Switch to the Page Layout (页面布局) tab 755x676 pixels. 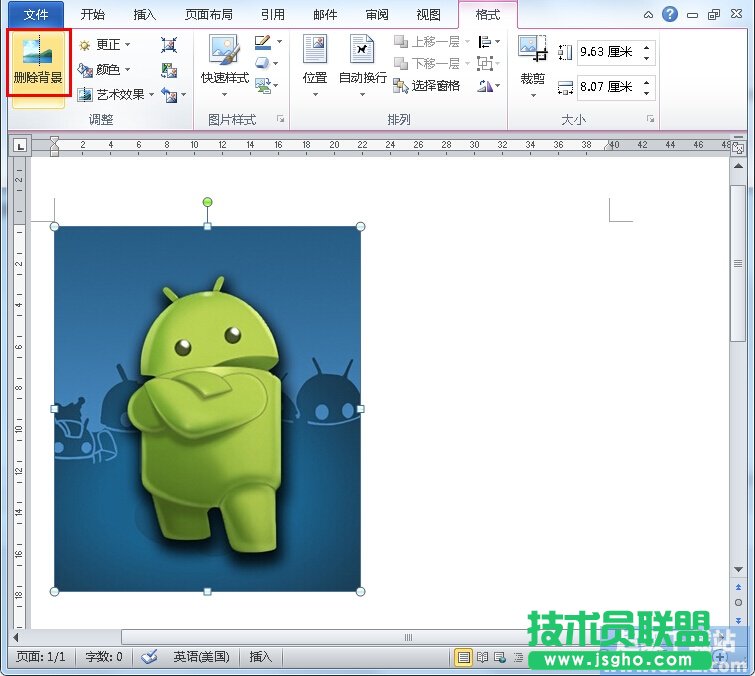click(x=209, y=15)
